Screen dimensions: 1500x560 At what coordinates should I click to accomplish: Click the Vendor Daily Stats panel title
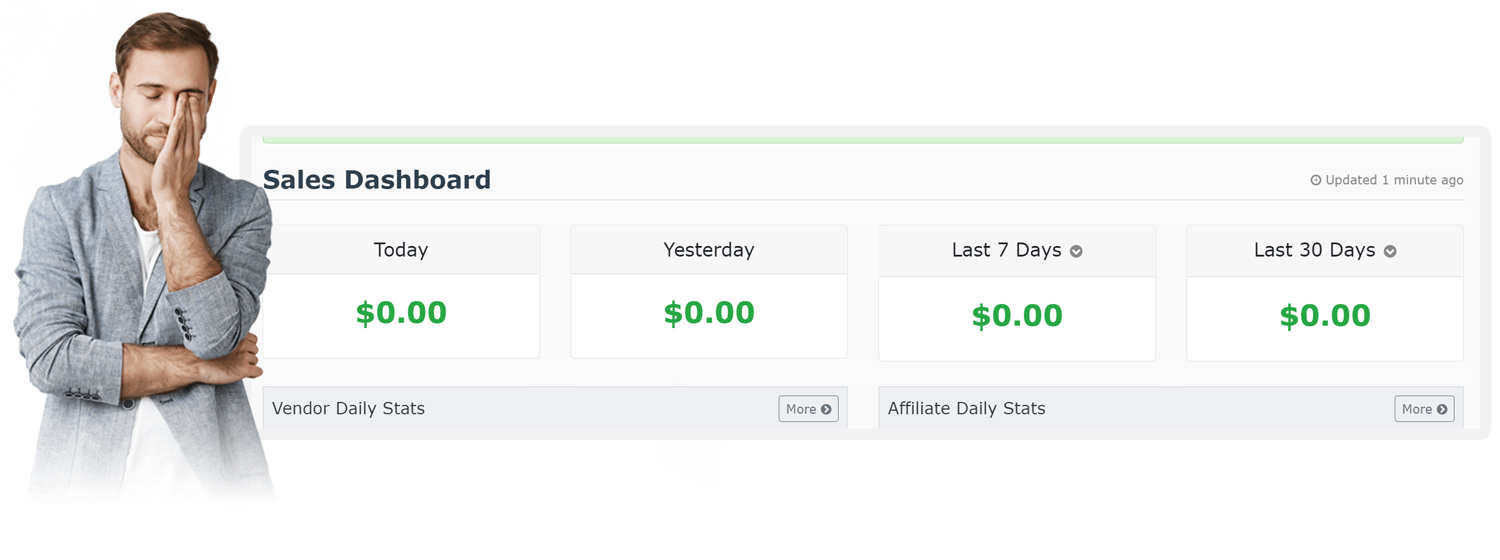[348, 408]
